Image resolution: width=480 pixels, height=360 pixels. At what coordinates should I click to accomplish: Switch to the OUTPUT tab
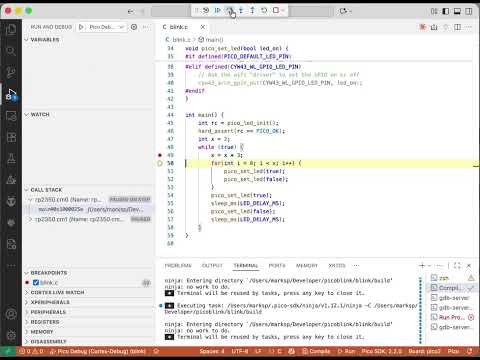click(212, 266)
